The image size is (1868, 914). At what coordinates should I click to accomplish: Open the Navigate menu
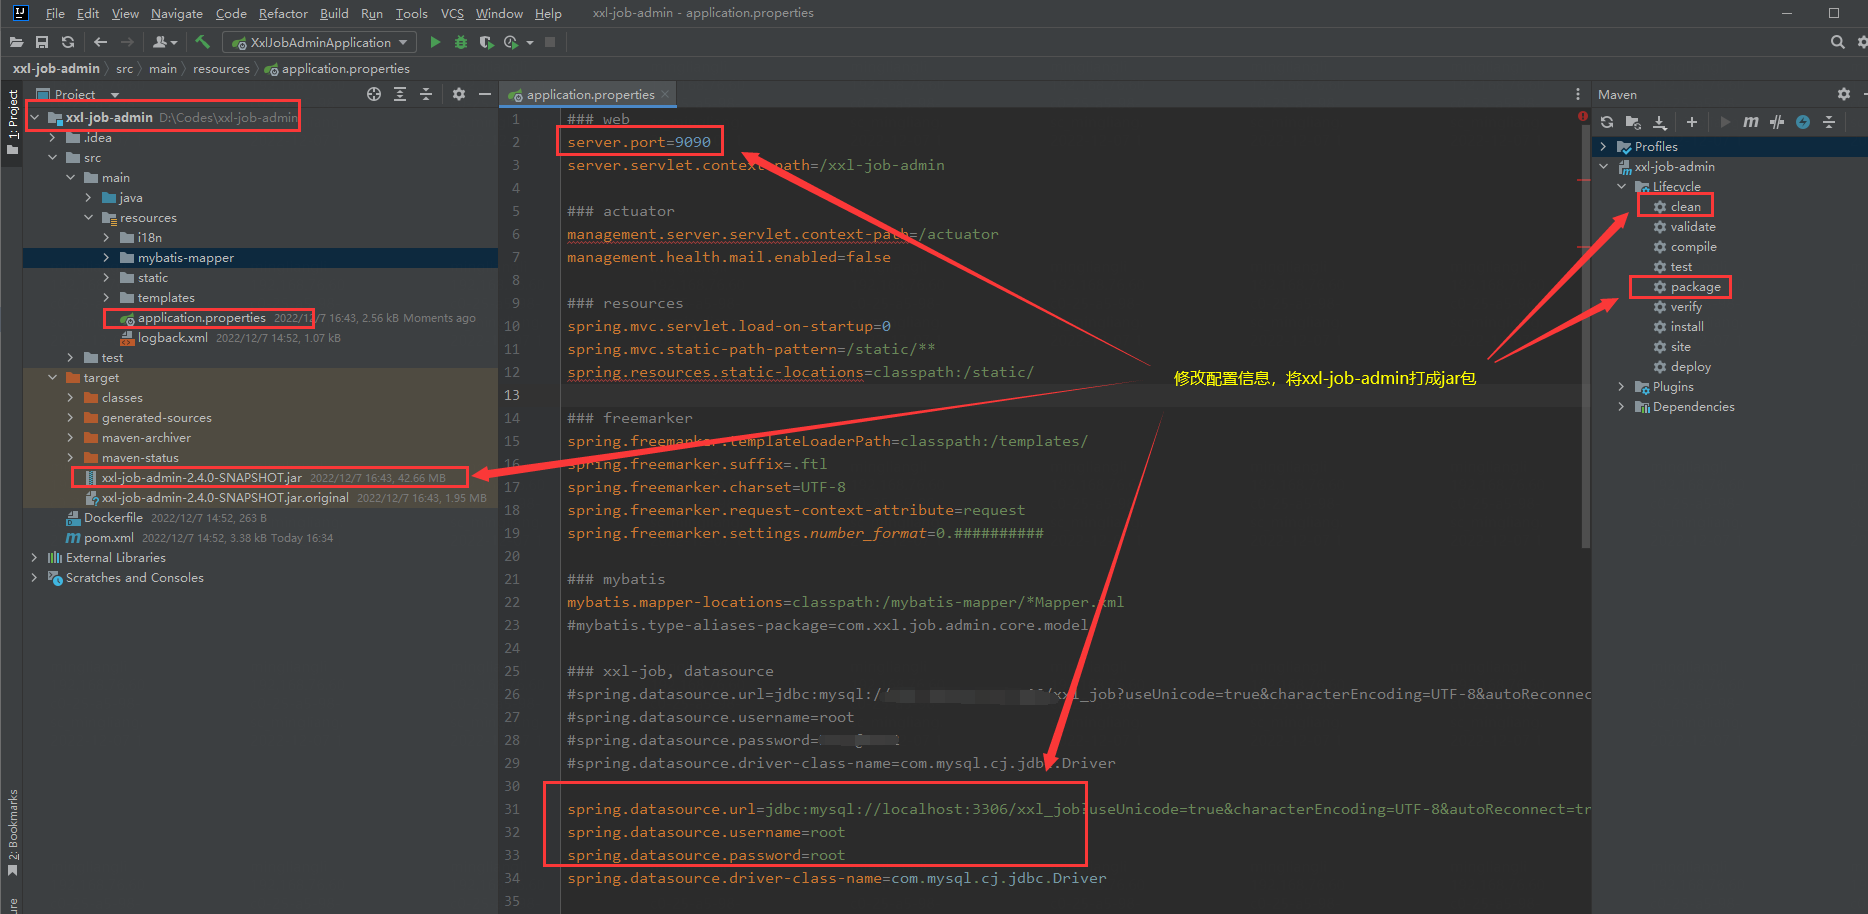pos(177,13)
